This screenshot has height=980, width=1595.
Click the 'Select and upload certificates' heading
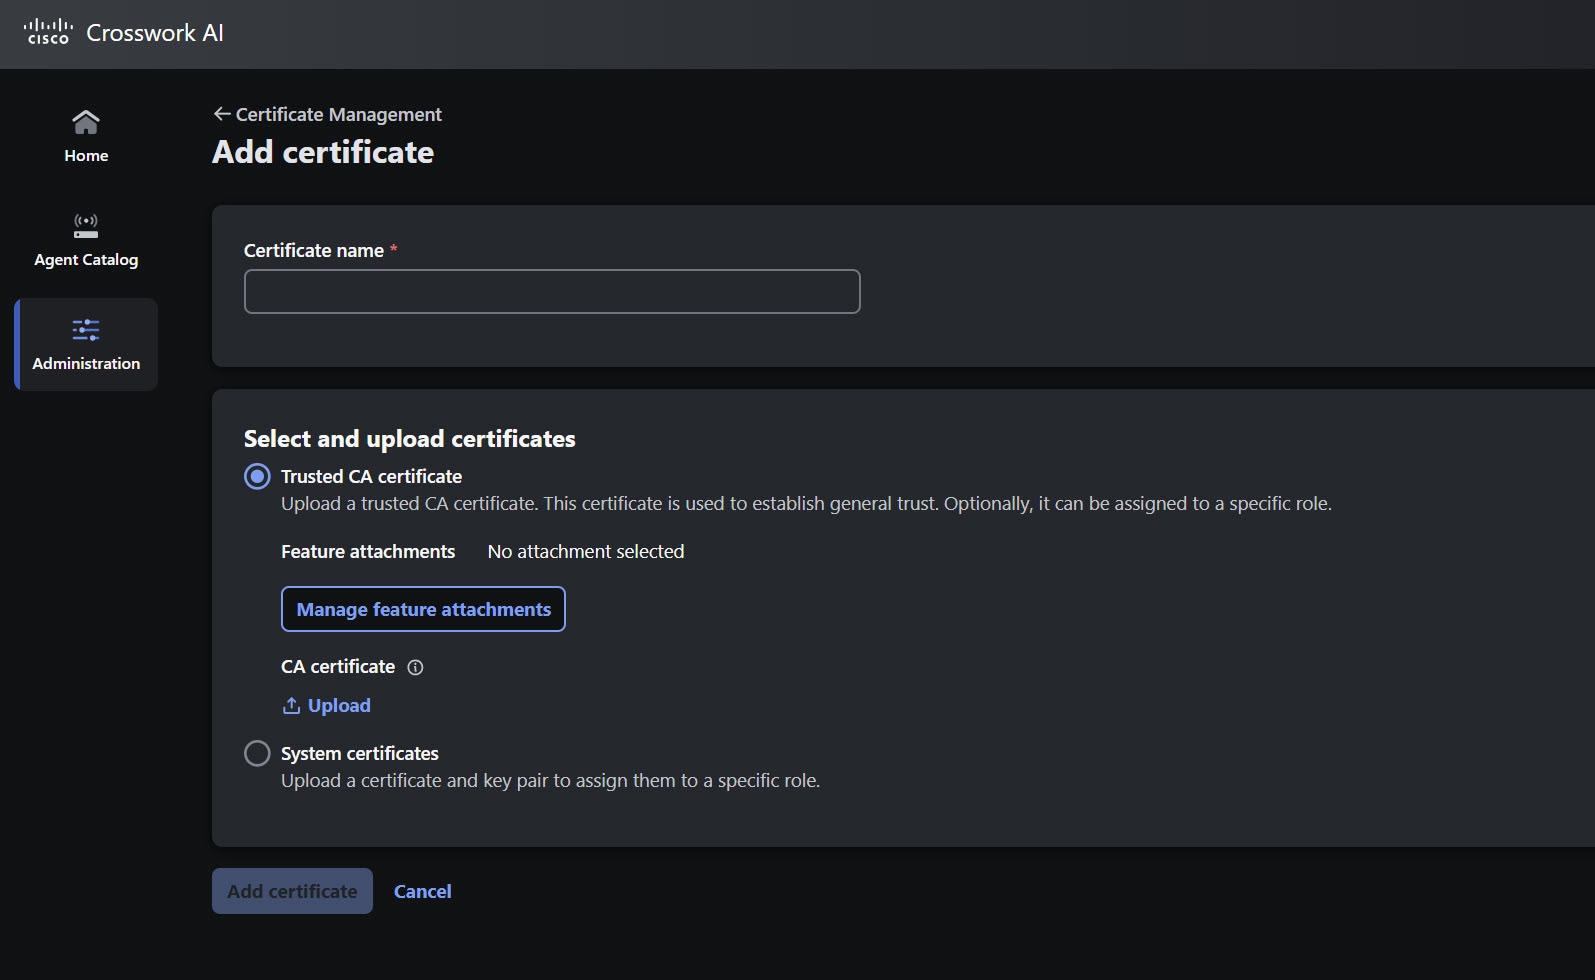(410, 439)
